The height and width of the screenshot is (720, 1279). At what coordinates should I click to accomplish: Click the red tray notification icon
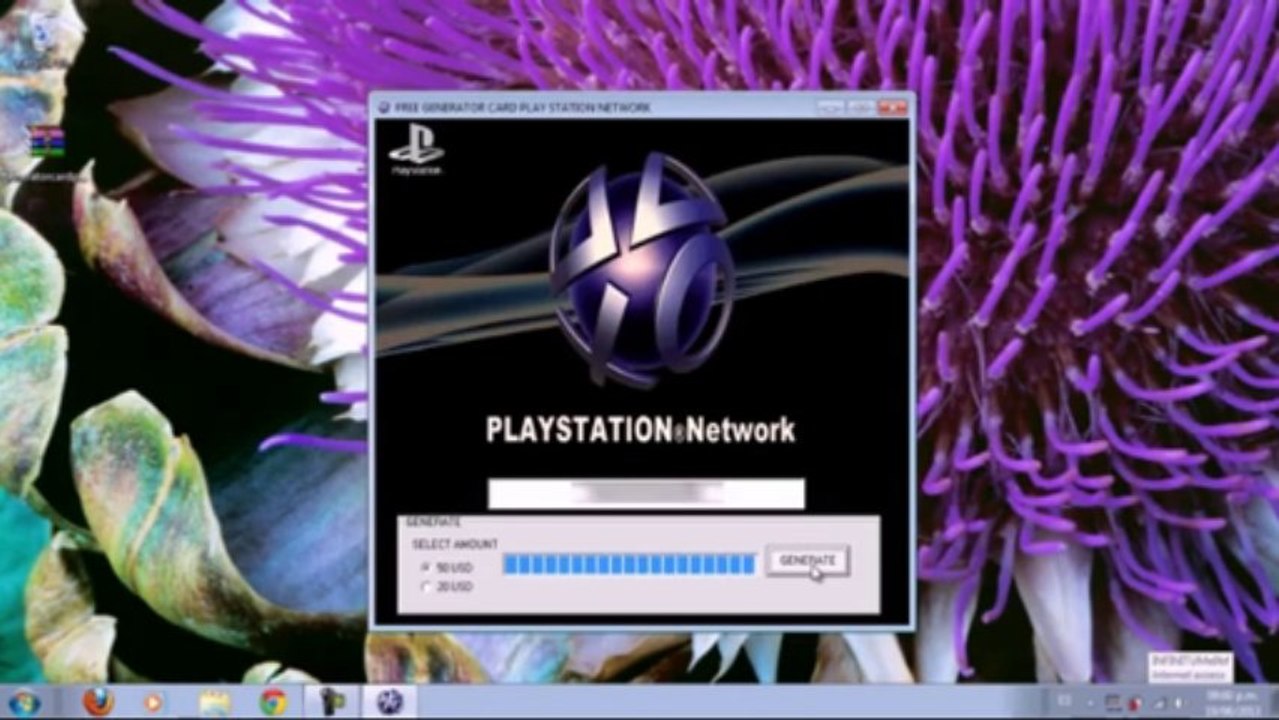click(x=1135, y=704)
